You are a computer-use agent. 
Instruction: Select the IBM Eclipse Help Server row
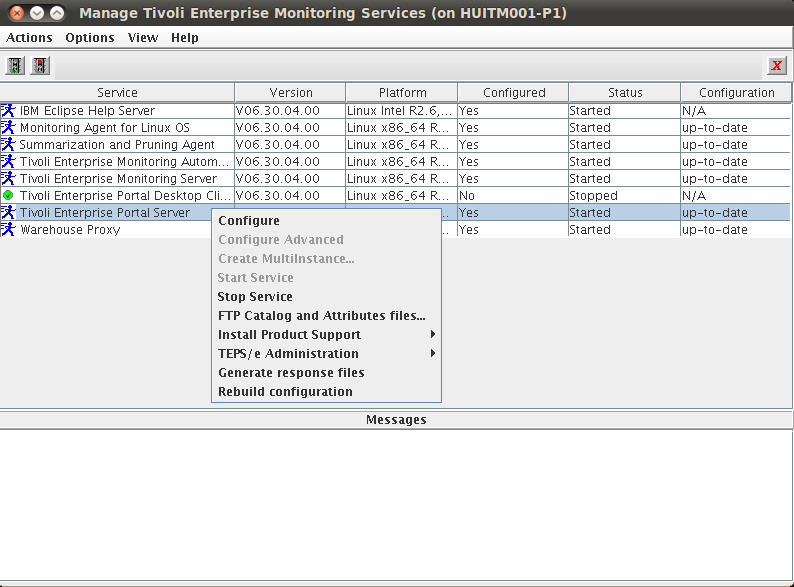pos(395,110)
